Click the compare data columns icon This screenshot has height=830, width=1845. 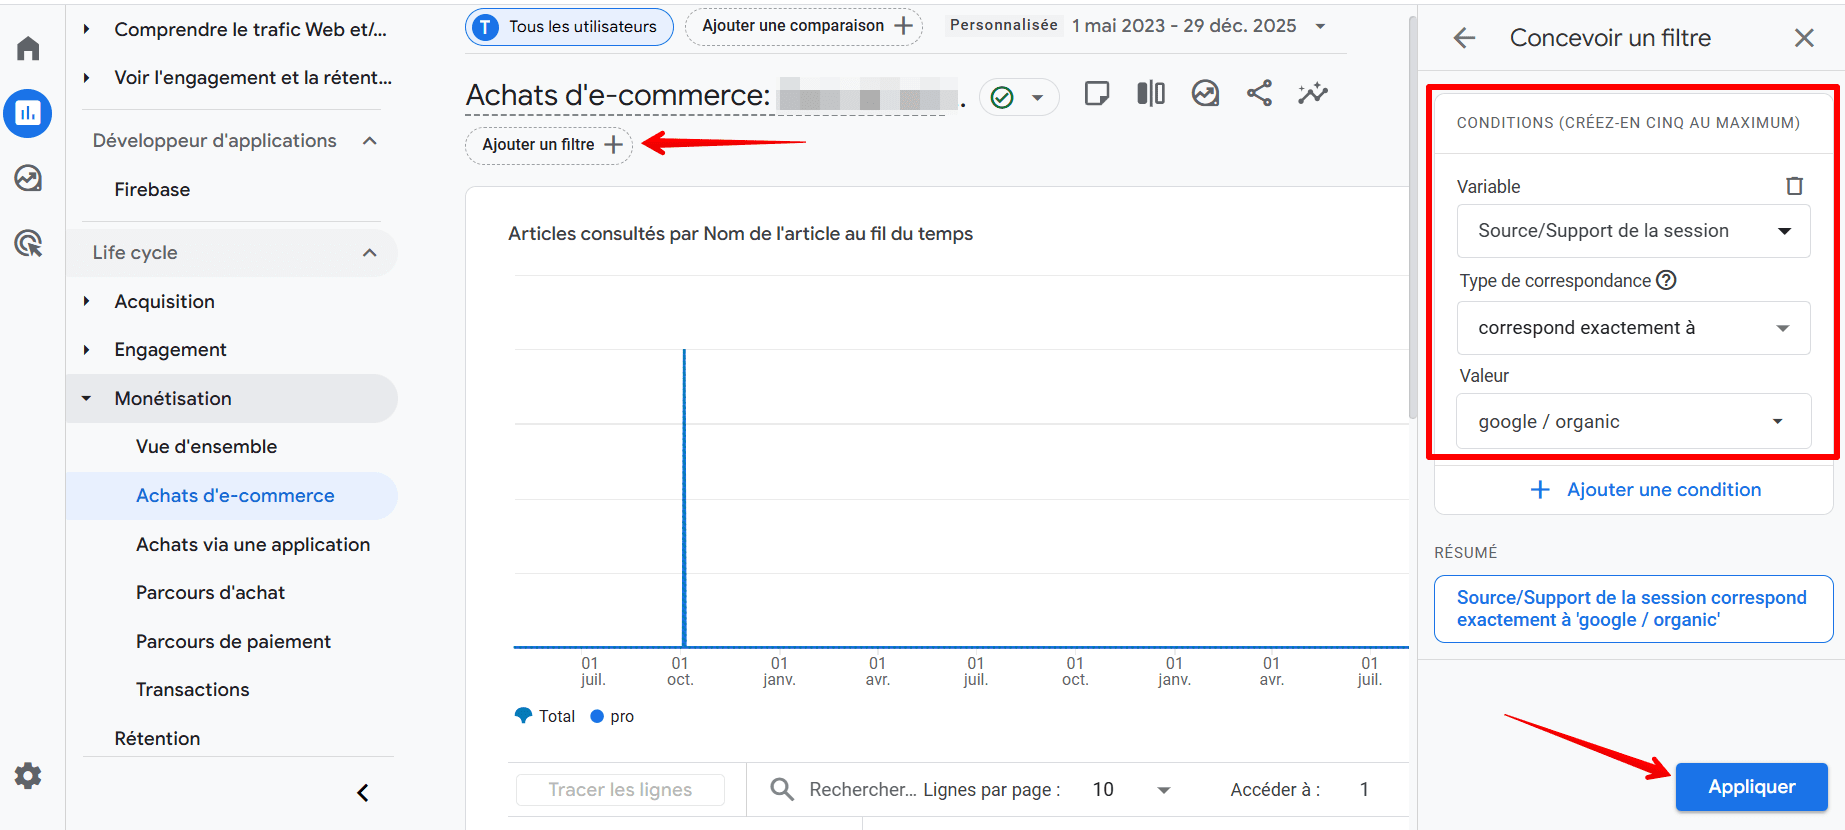point(1151,94)
